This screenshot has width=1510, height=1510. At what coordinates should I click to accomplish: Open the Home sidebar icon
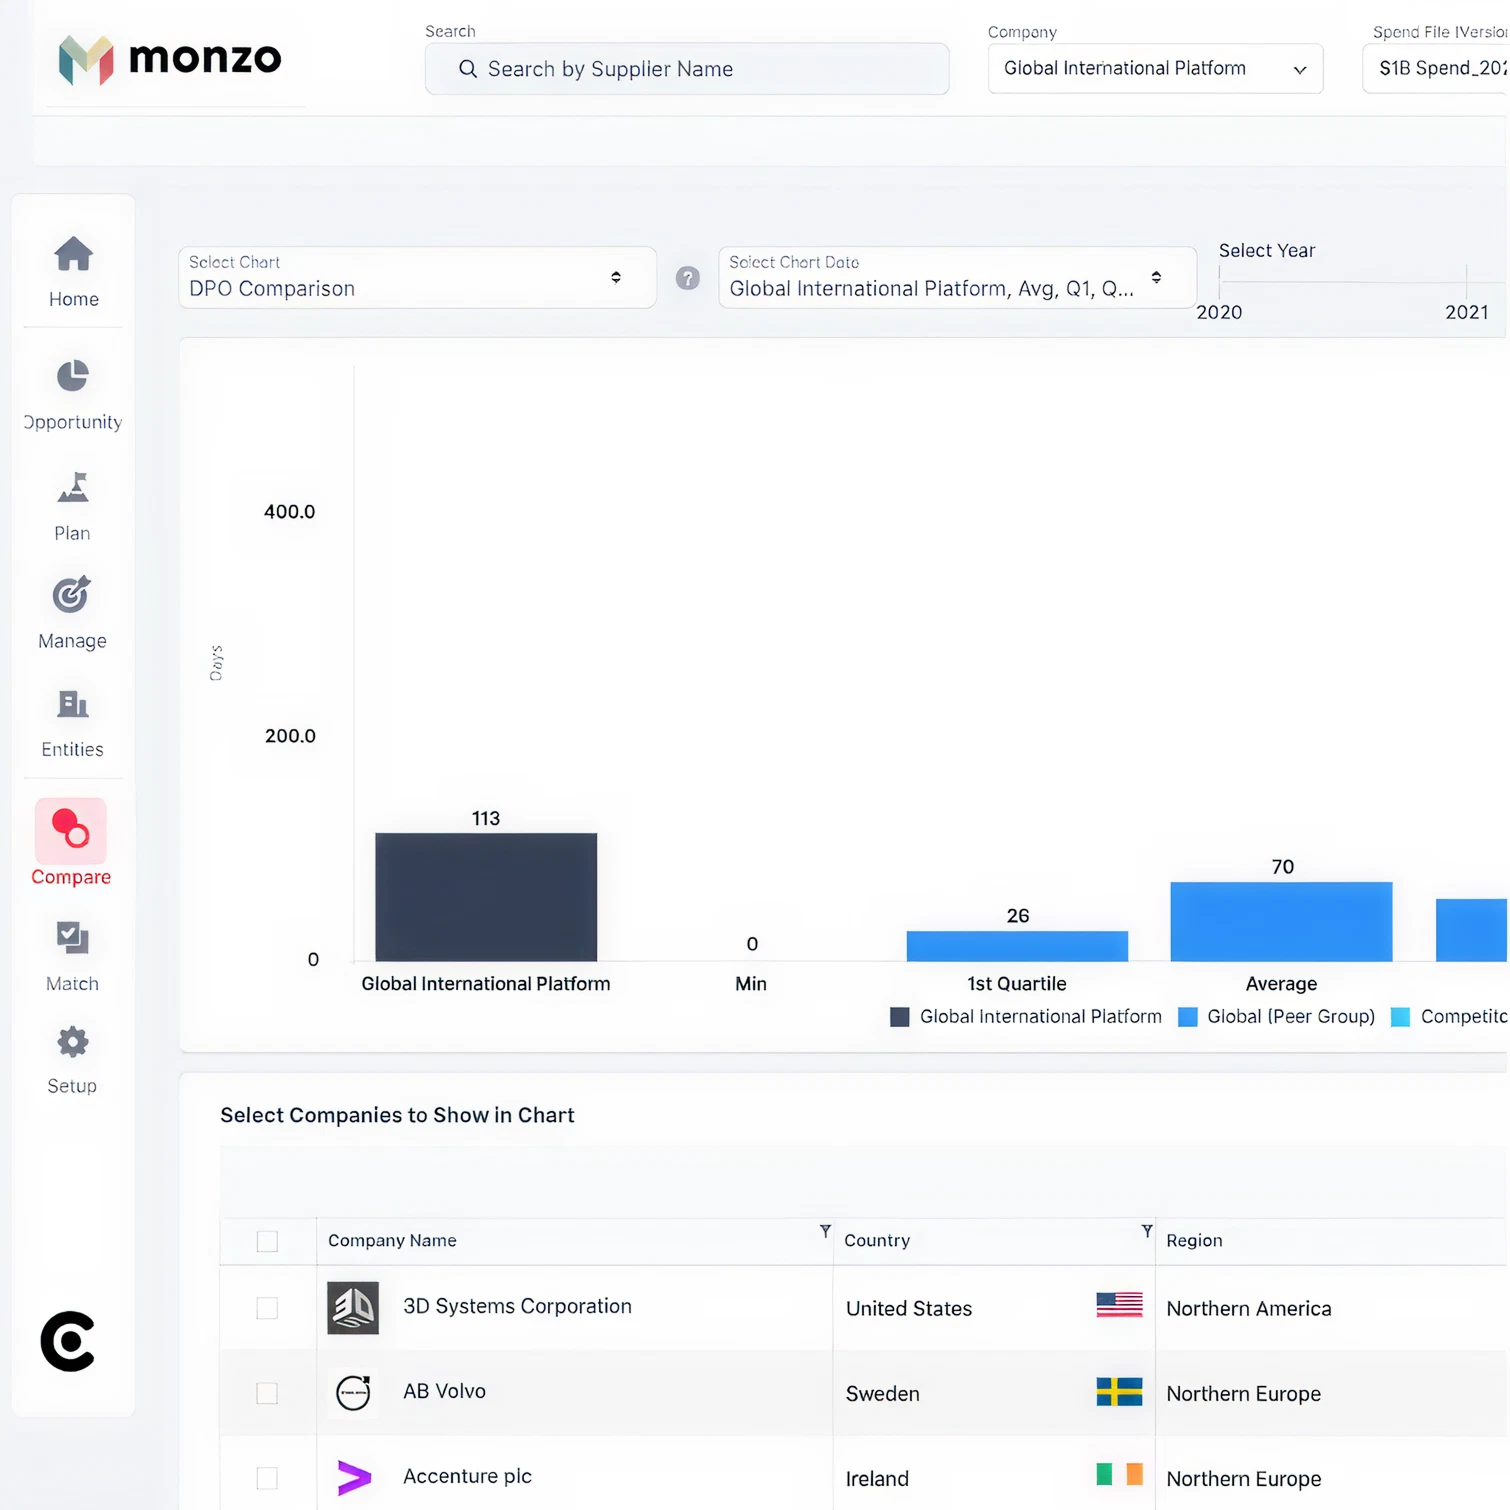pyautogui.click(x=73, y=254)
